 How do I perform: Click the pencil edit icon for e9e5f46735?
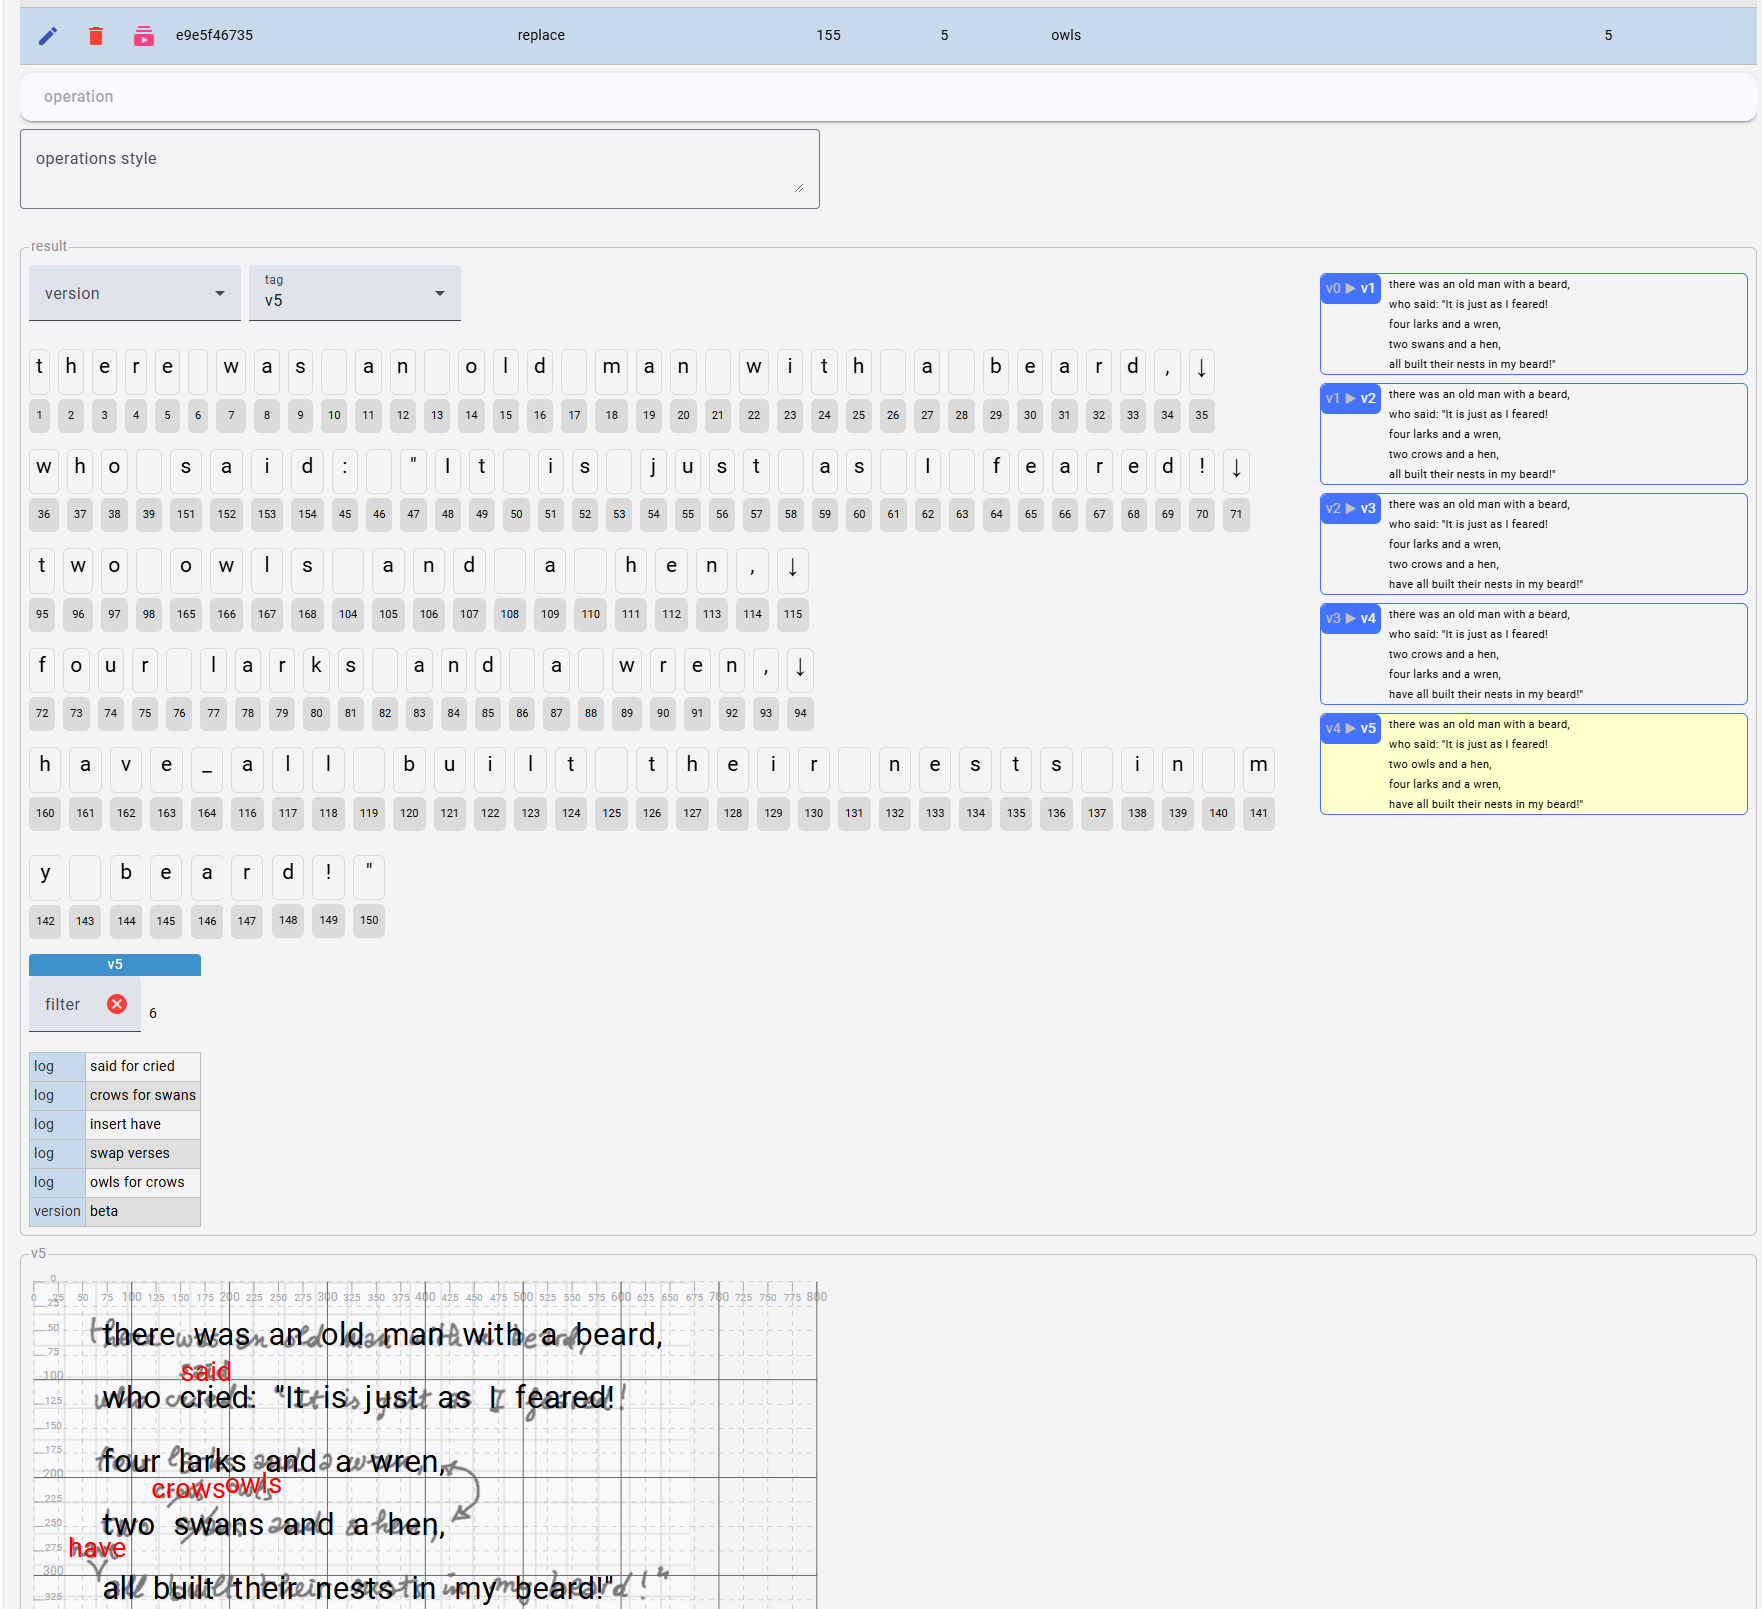(x=48, y=36)
